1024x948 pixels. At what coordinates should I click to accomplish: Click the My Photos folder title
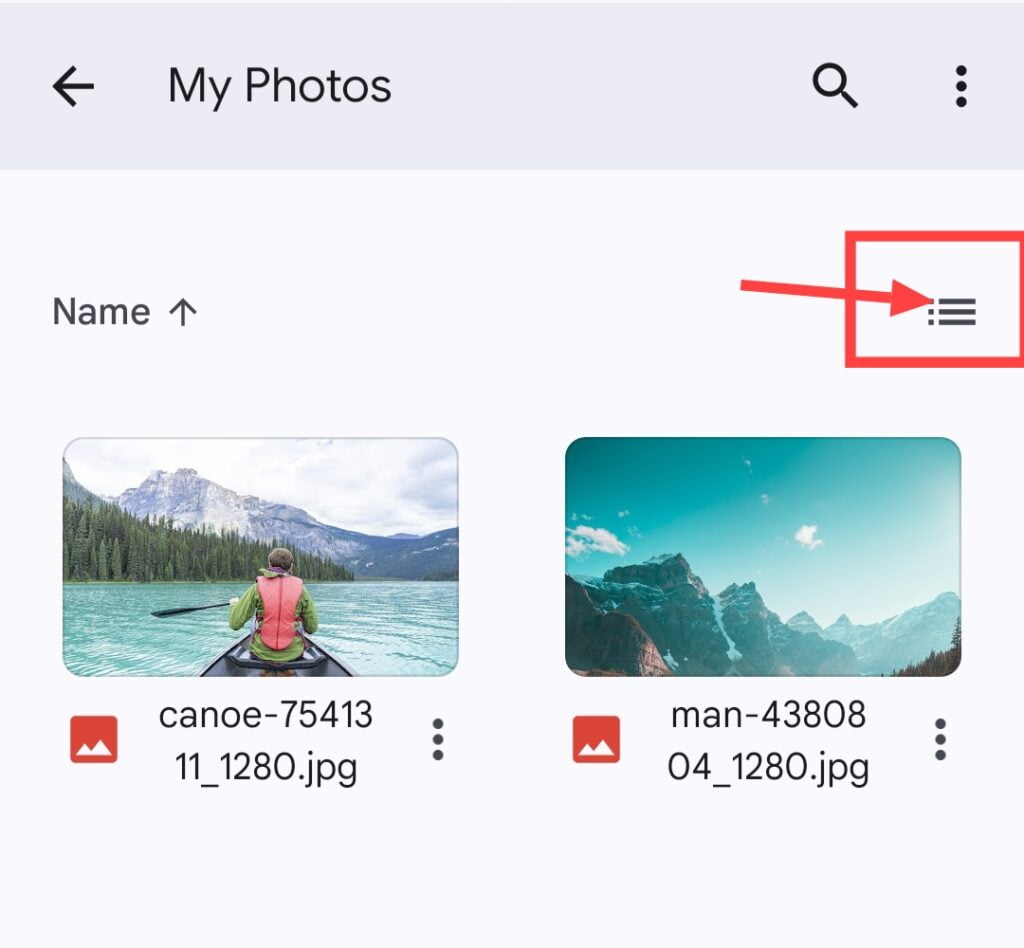[280, 86]
